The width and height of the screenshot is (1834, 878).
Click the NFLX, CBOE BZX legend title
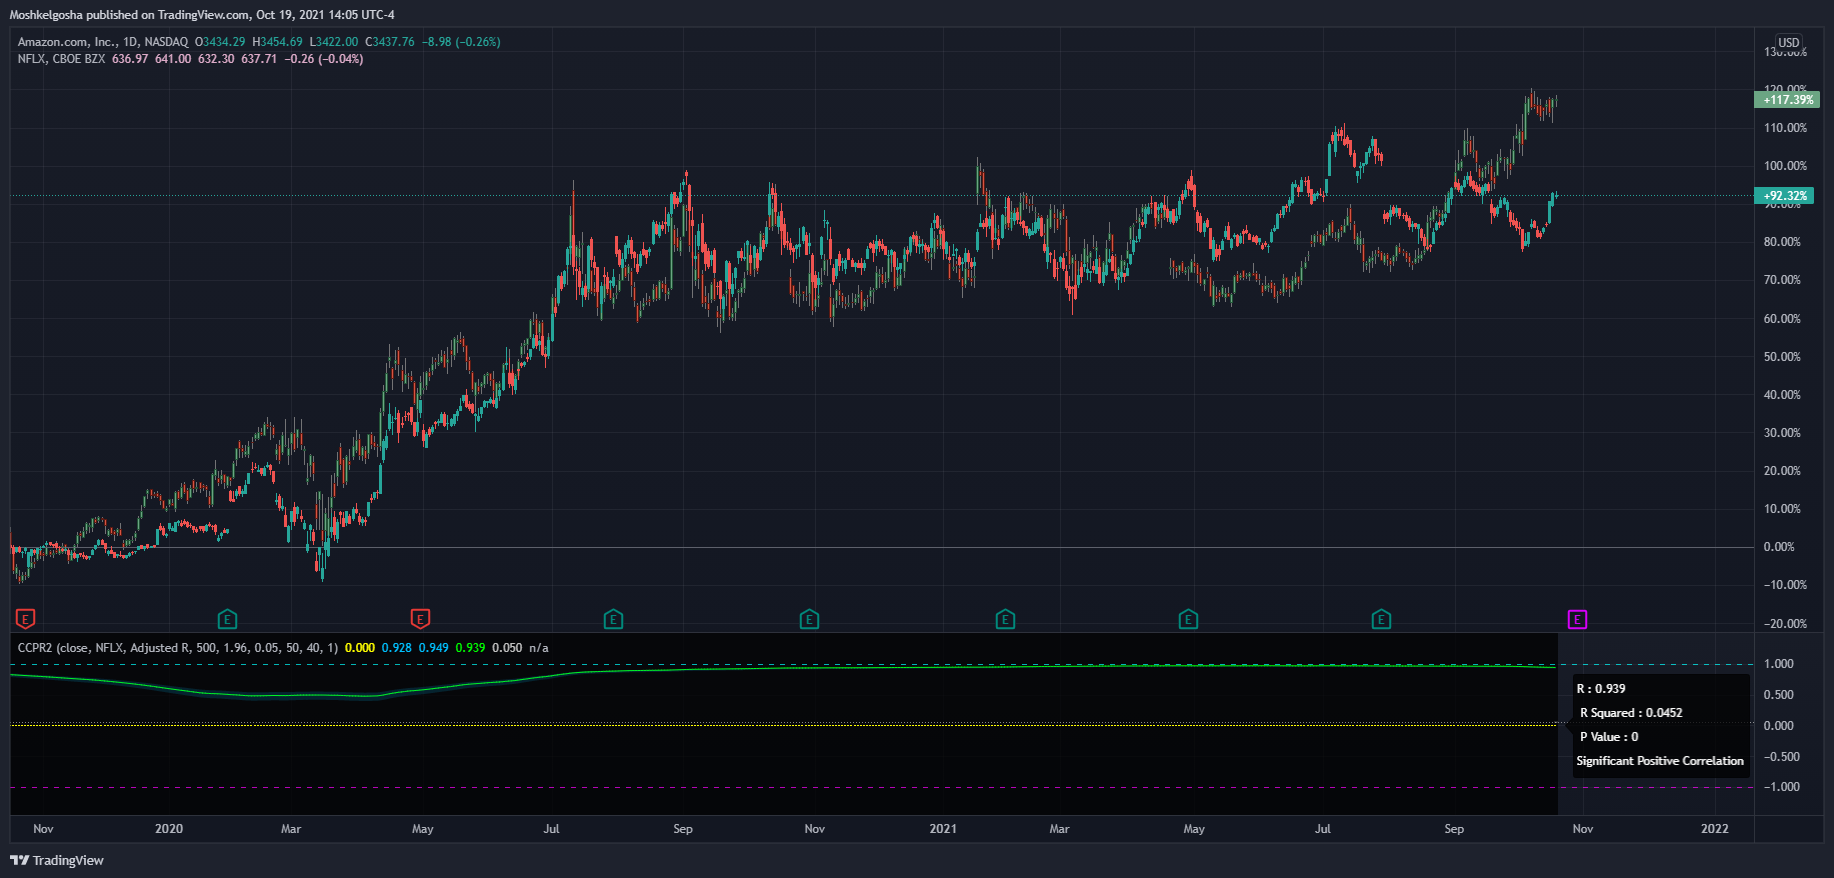click(61, 59)
